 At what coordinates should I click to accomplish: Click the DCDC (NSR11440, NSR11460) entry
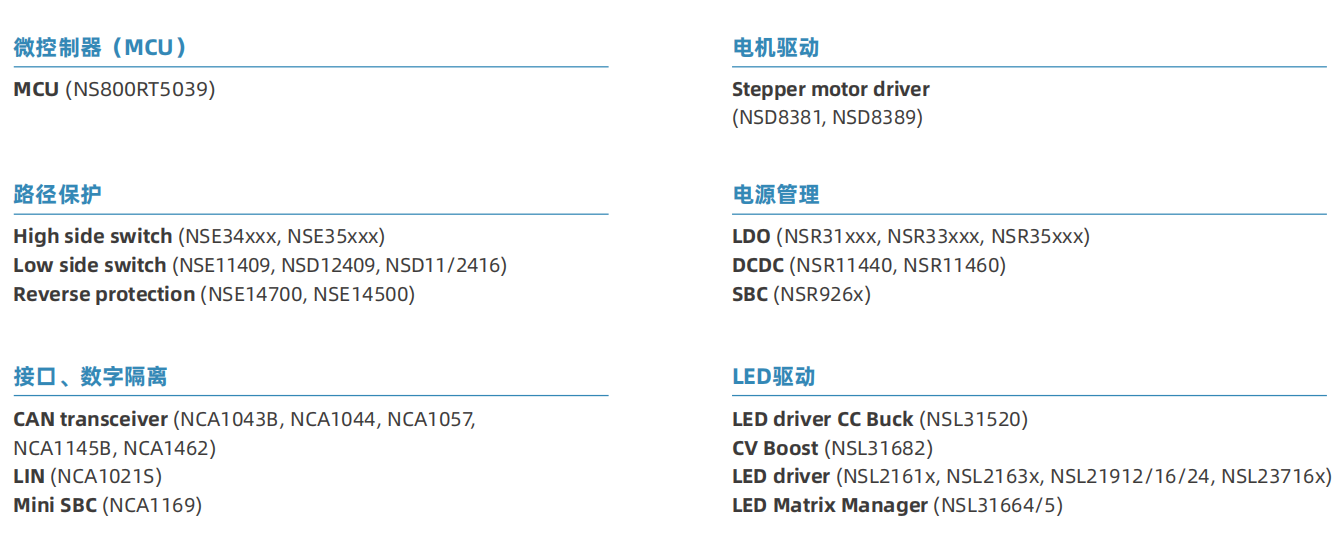tap(868, 265)
